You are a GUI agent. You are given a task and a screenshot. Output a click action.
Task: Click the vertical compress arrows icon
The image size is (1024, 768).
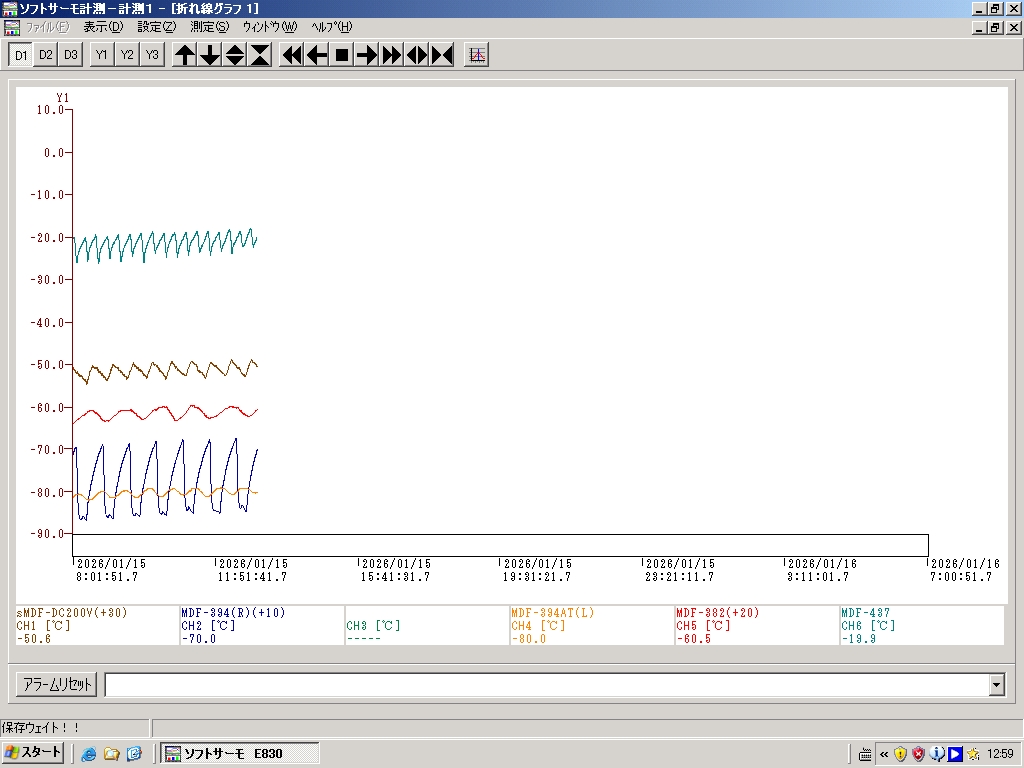[x=260, y=55]
